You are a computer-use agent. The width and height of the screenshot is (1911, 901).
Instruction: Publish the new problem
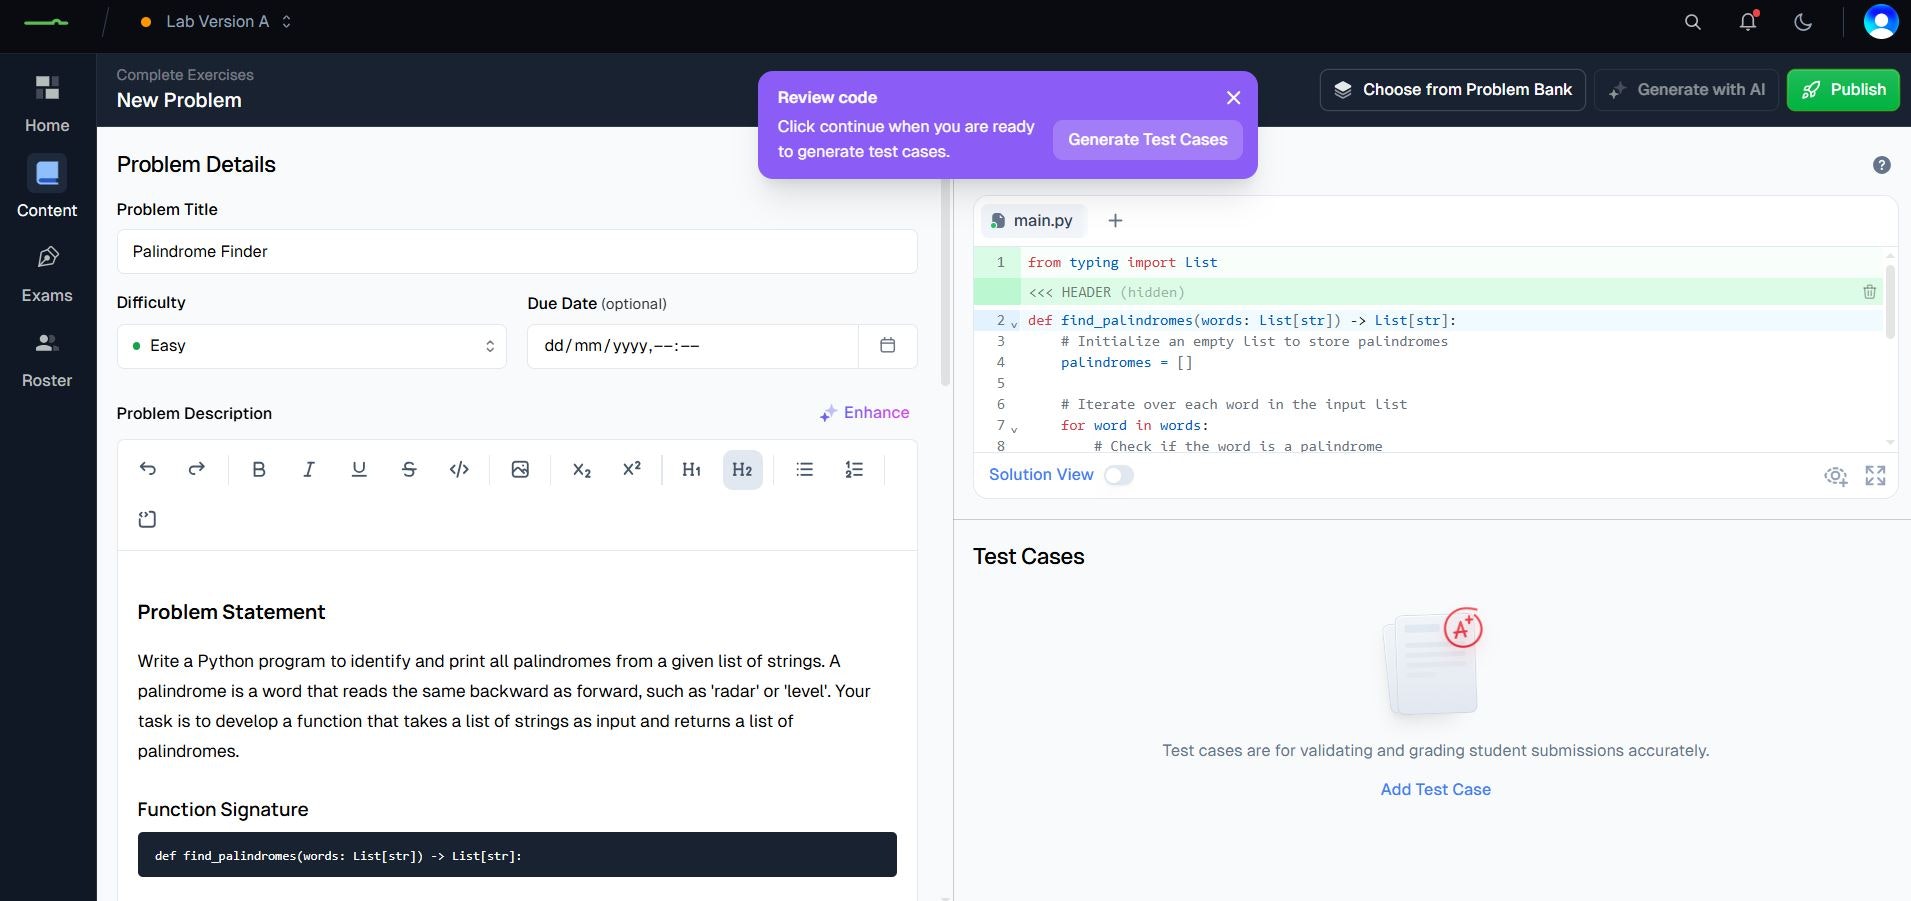tap(1843, 89)
